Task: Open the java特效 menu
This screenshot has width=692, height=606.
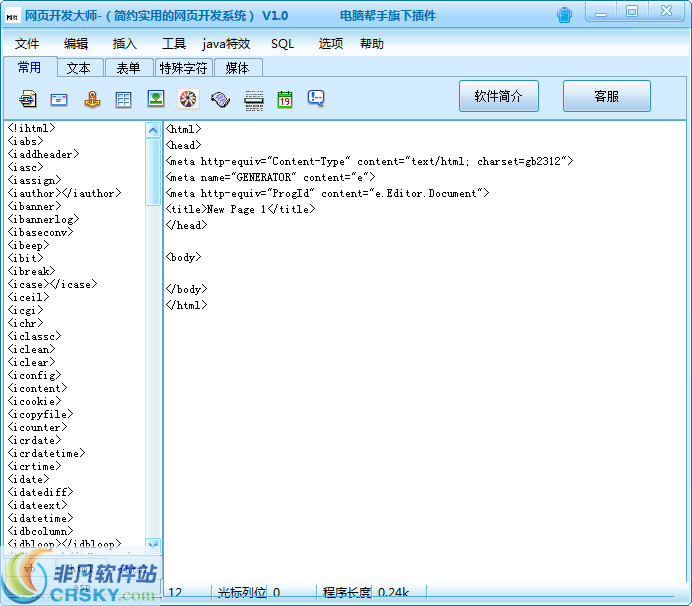Action: tap(226, 44)
